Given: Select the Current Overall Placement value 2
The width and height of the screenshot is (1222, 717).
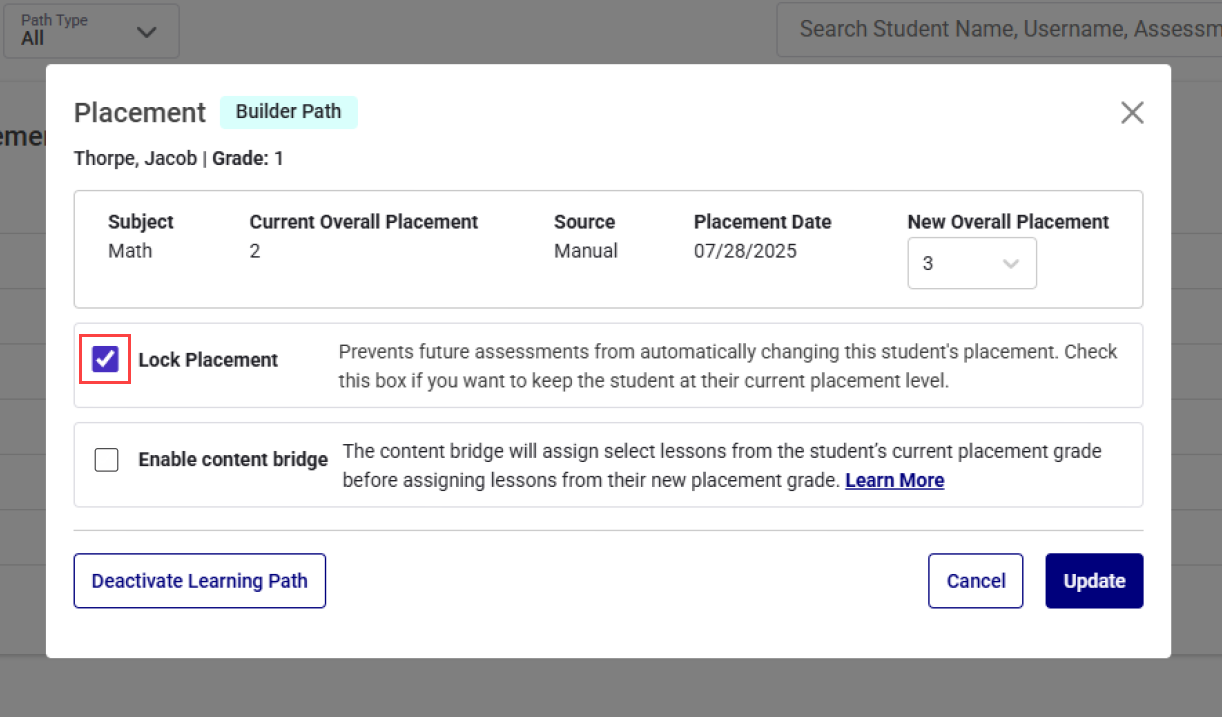Looking at the screenshot, I should (255, 251).
